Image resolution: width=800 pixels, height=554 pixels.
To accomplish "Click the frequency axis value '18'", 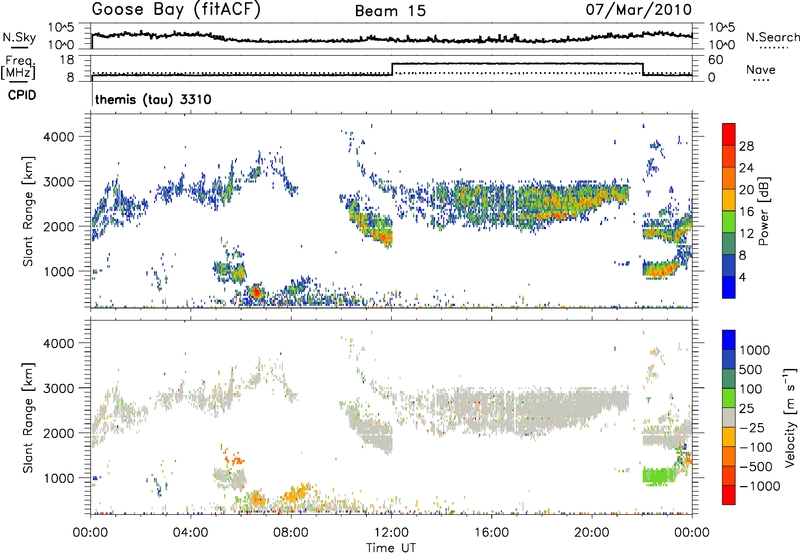I will pos(66,60).
